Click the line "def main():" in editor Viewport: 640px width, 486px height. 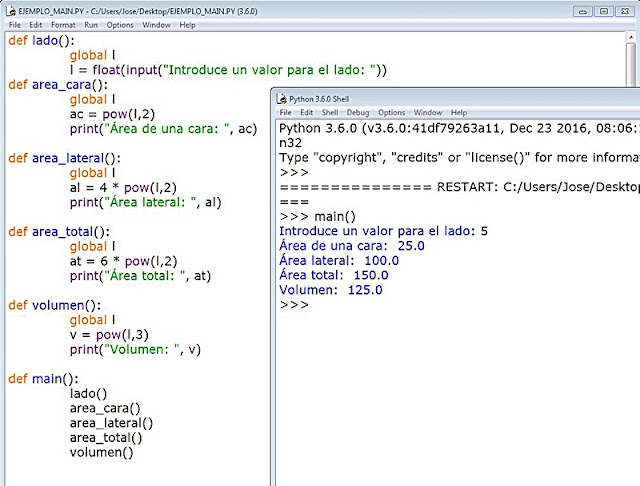pyautogui.click(x=43, y=379)
